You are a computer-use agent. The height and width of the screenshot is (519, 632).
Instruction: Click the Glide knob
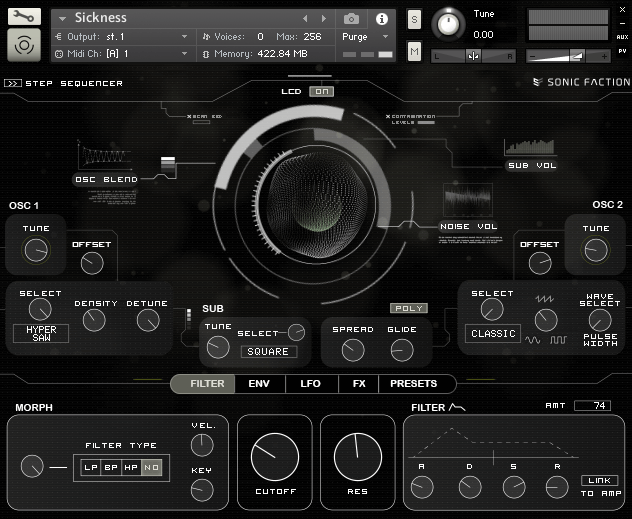402,350
